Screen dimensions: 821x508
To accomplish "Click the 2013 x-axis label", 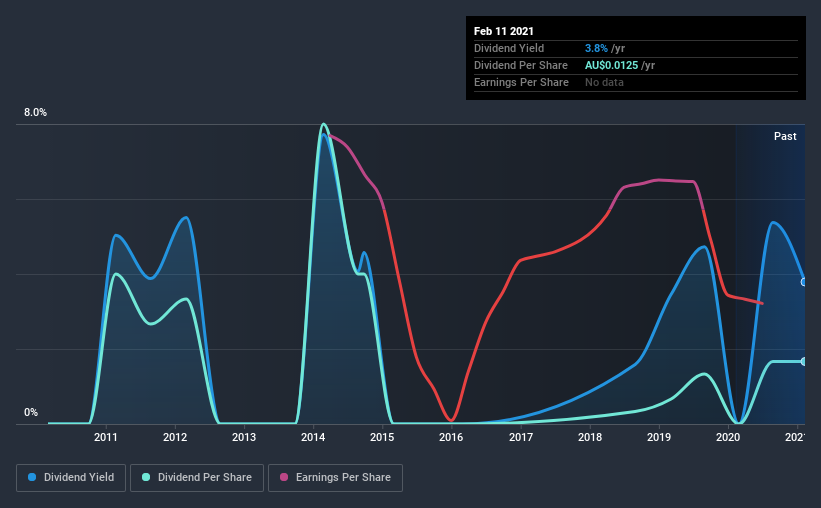I will tap(244, 437).
